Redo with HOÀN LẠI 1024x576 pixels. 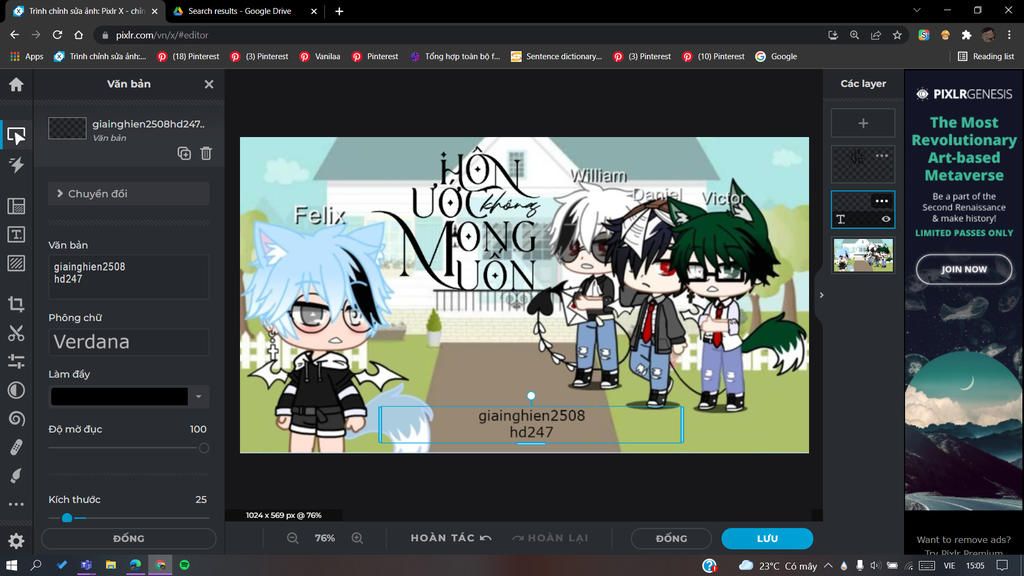(551, 538)
